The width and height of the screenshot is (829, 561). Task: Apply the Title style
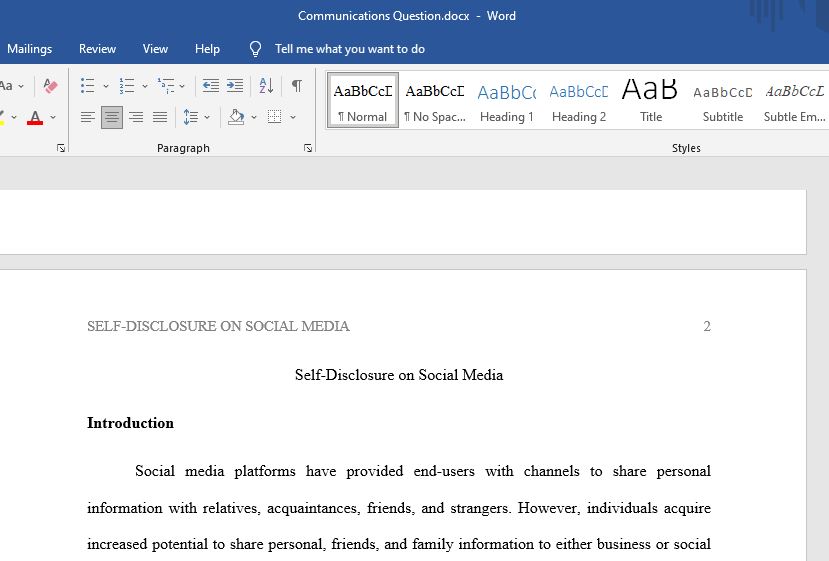coord(650,100)
